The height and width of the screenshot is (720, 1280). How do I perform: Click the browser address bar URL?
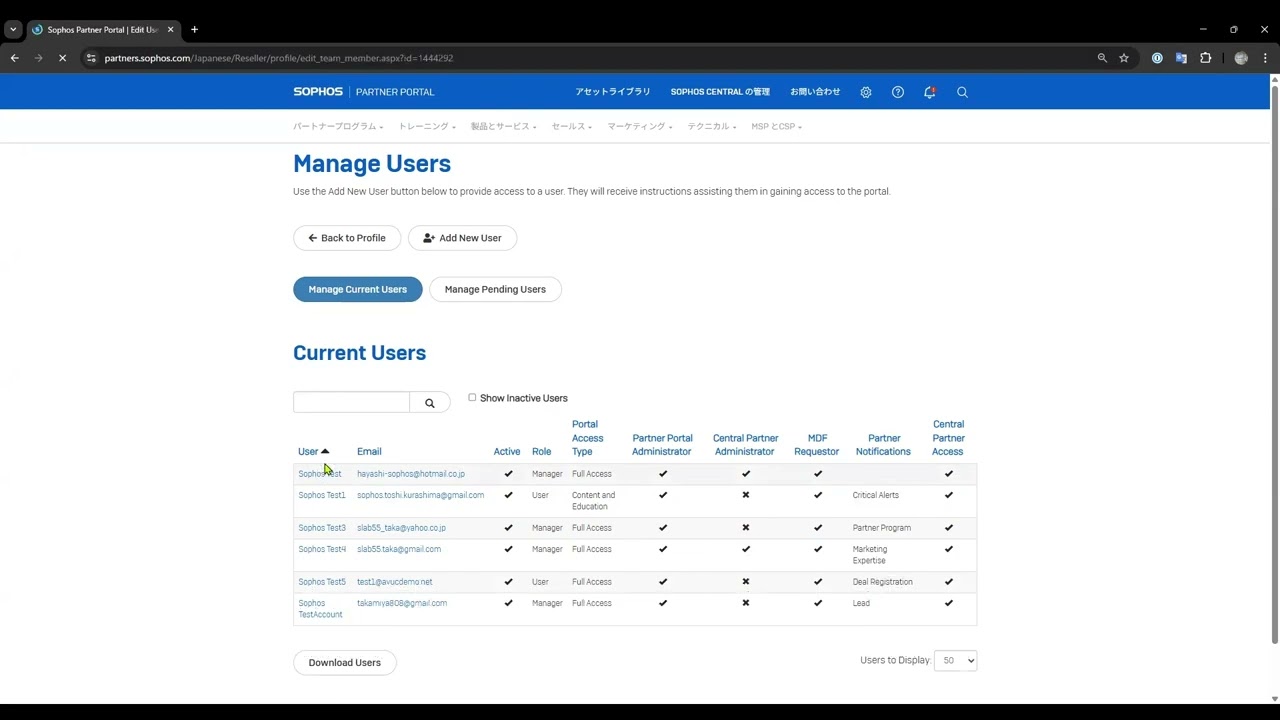click(x=279, y=58)
